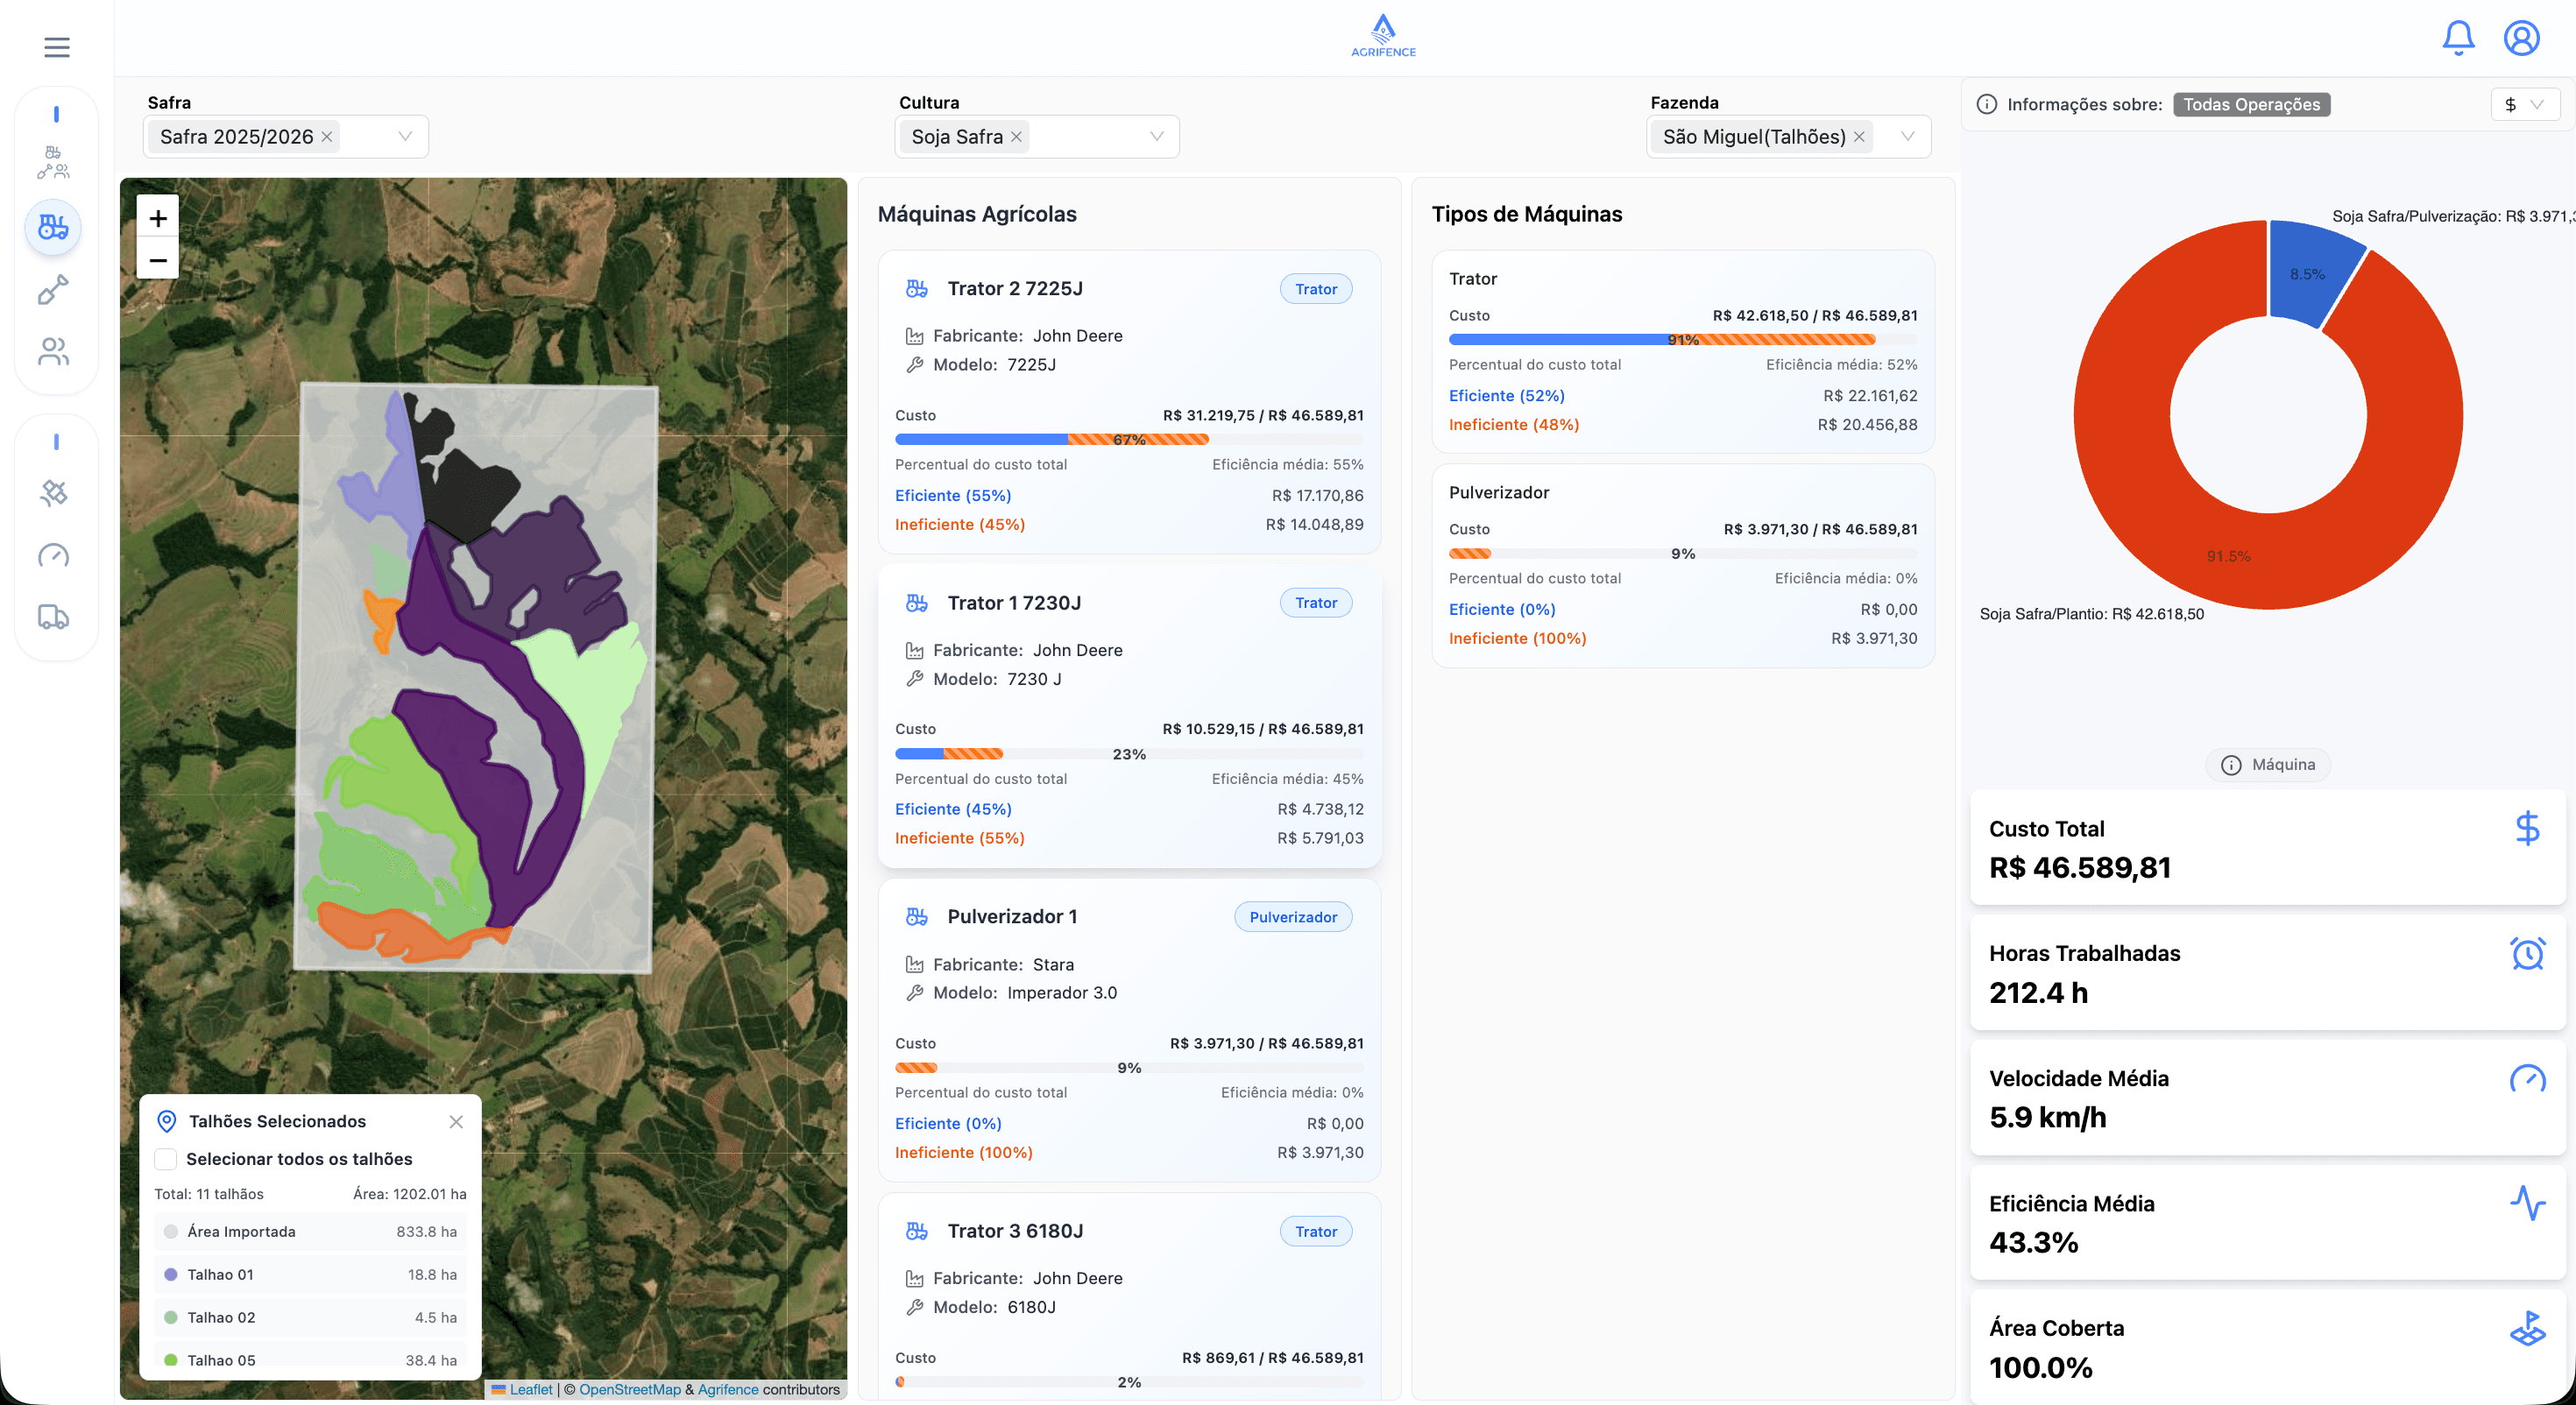This screenshot has height=1405, width=2576.
Task: Open the operators people sidebar icon
Action: coord(53,352)
